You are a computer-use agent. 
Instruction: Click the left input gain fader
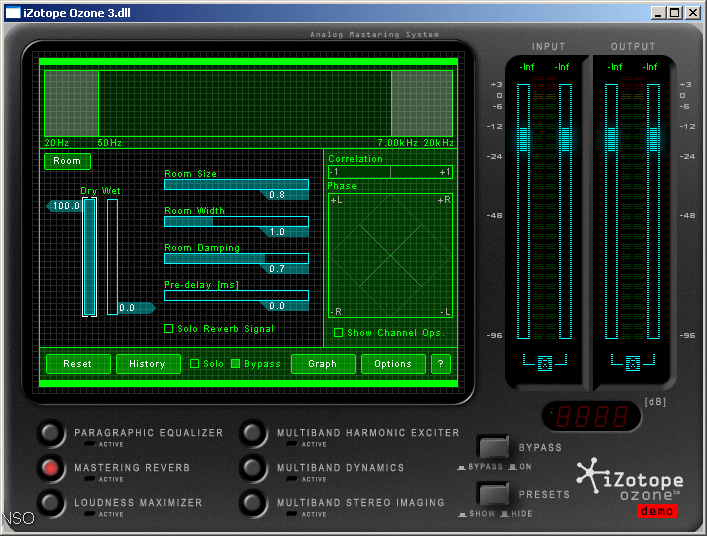click(523, 139)
